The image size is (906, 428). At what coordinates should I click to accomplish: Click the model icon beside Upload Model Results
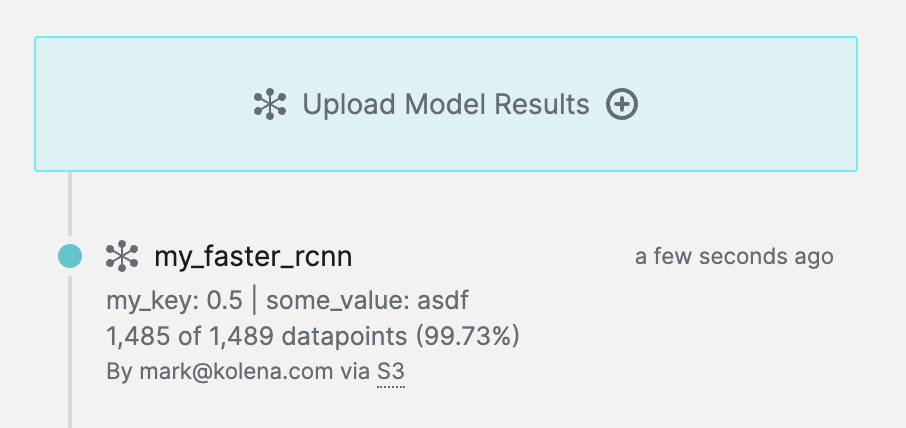click(270, 104)
